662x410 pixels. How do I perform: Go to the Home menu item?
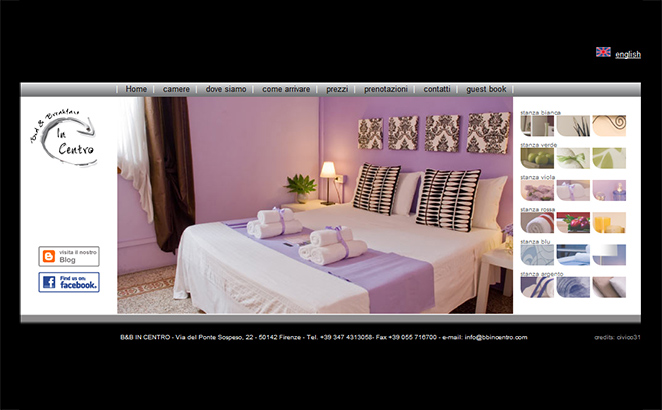point(136,89)
